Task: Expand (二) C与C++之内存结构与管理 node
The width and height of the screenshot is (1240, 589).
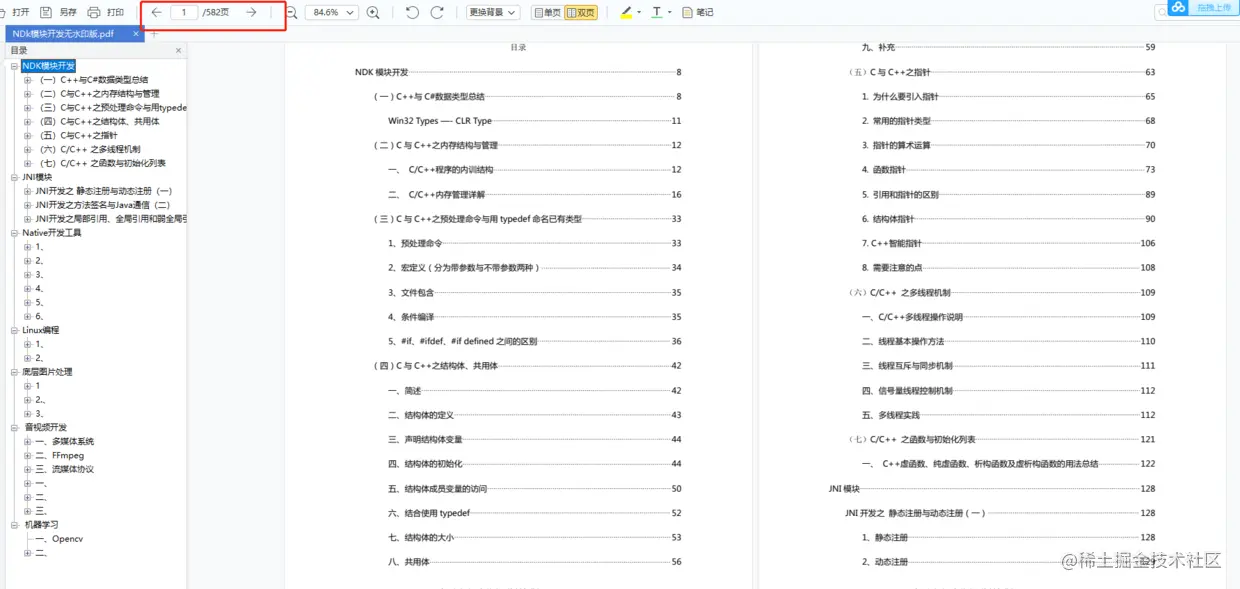Action: 28,94
